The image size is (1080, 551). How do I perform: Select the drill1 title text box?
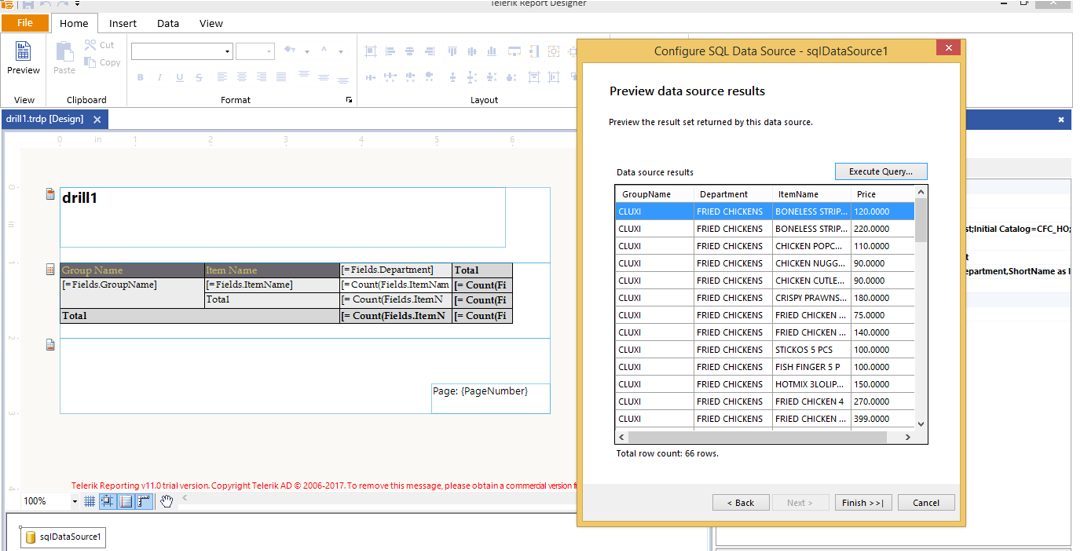click(282, 217)
